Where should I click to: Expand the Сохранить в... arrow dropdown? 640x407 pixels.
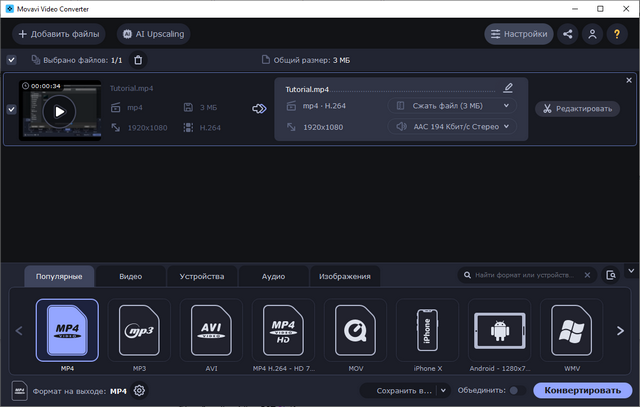[x=443, y=391]
